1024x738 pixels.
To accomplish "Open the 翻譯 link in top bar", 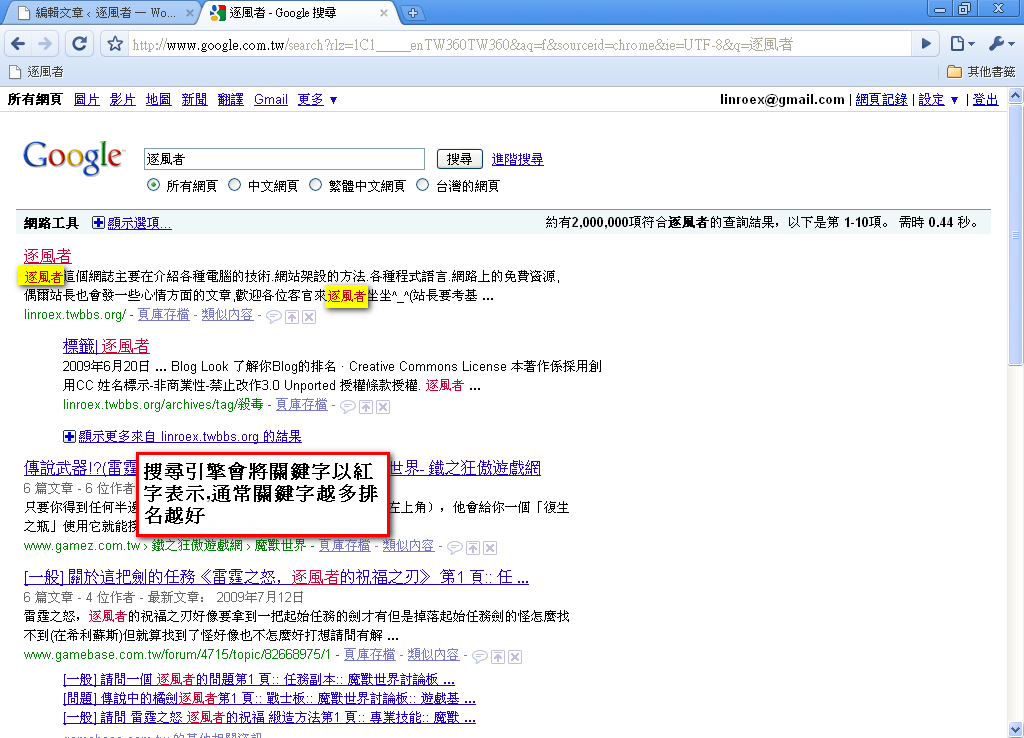I will tap(231, 99).
